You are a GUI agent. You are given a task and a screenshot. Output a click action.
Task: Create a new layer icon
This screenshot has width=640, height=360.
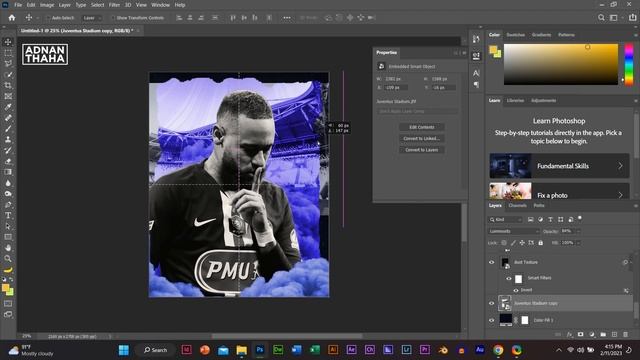[614, 335]
